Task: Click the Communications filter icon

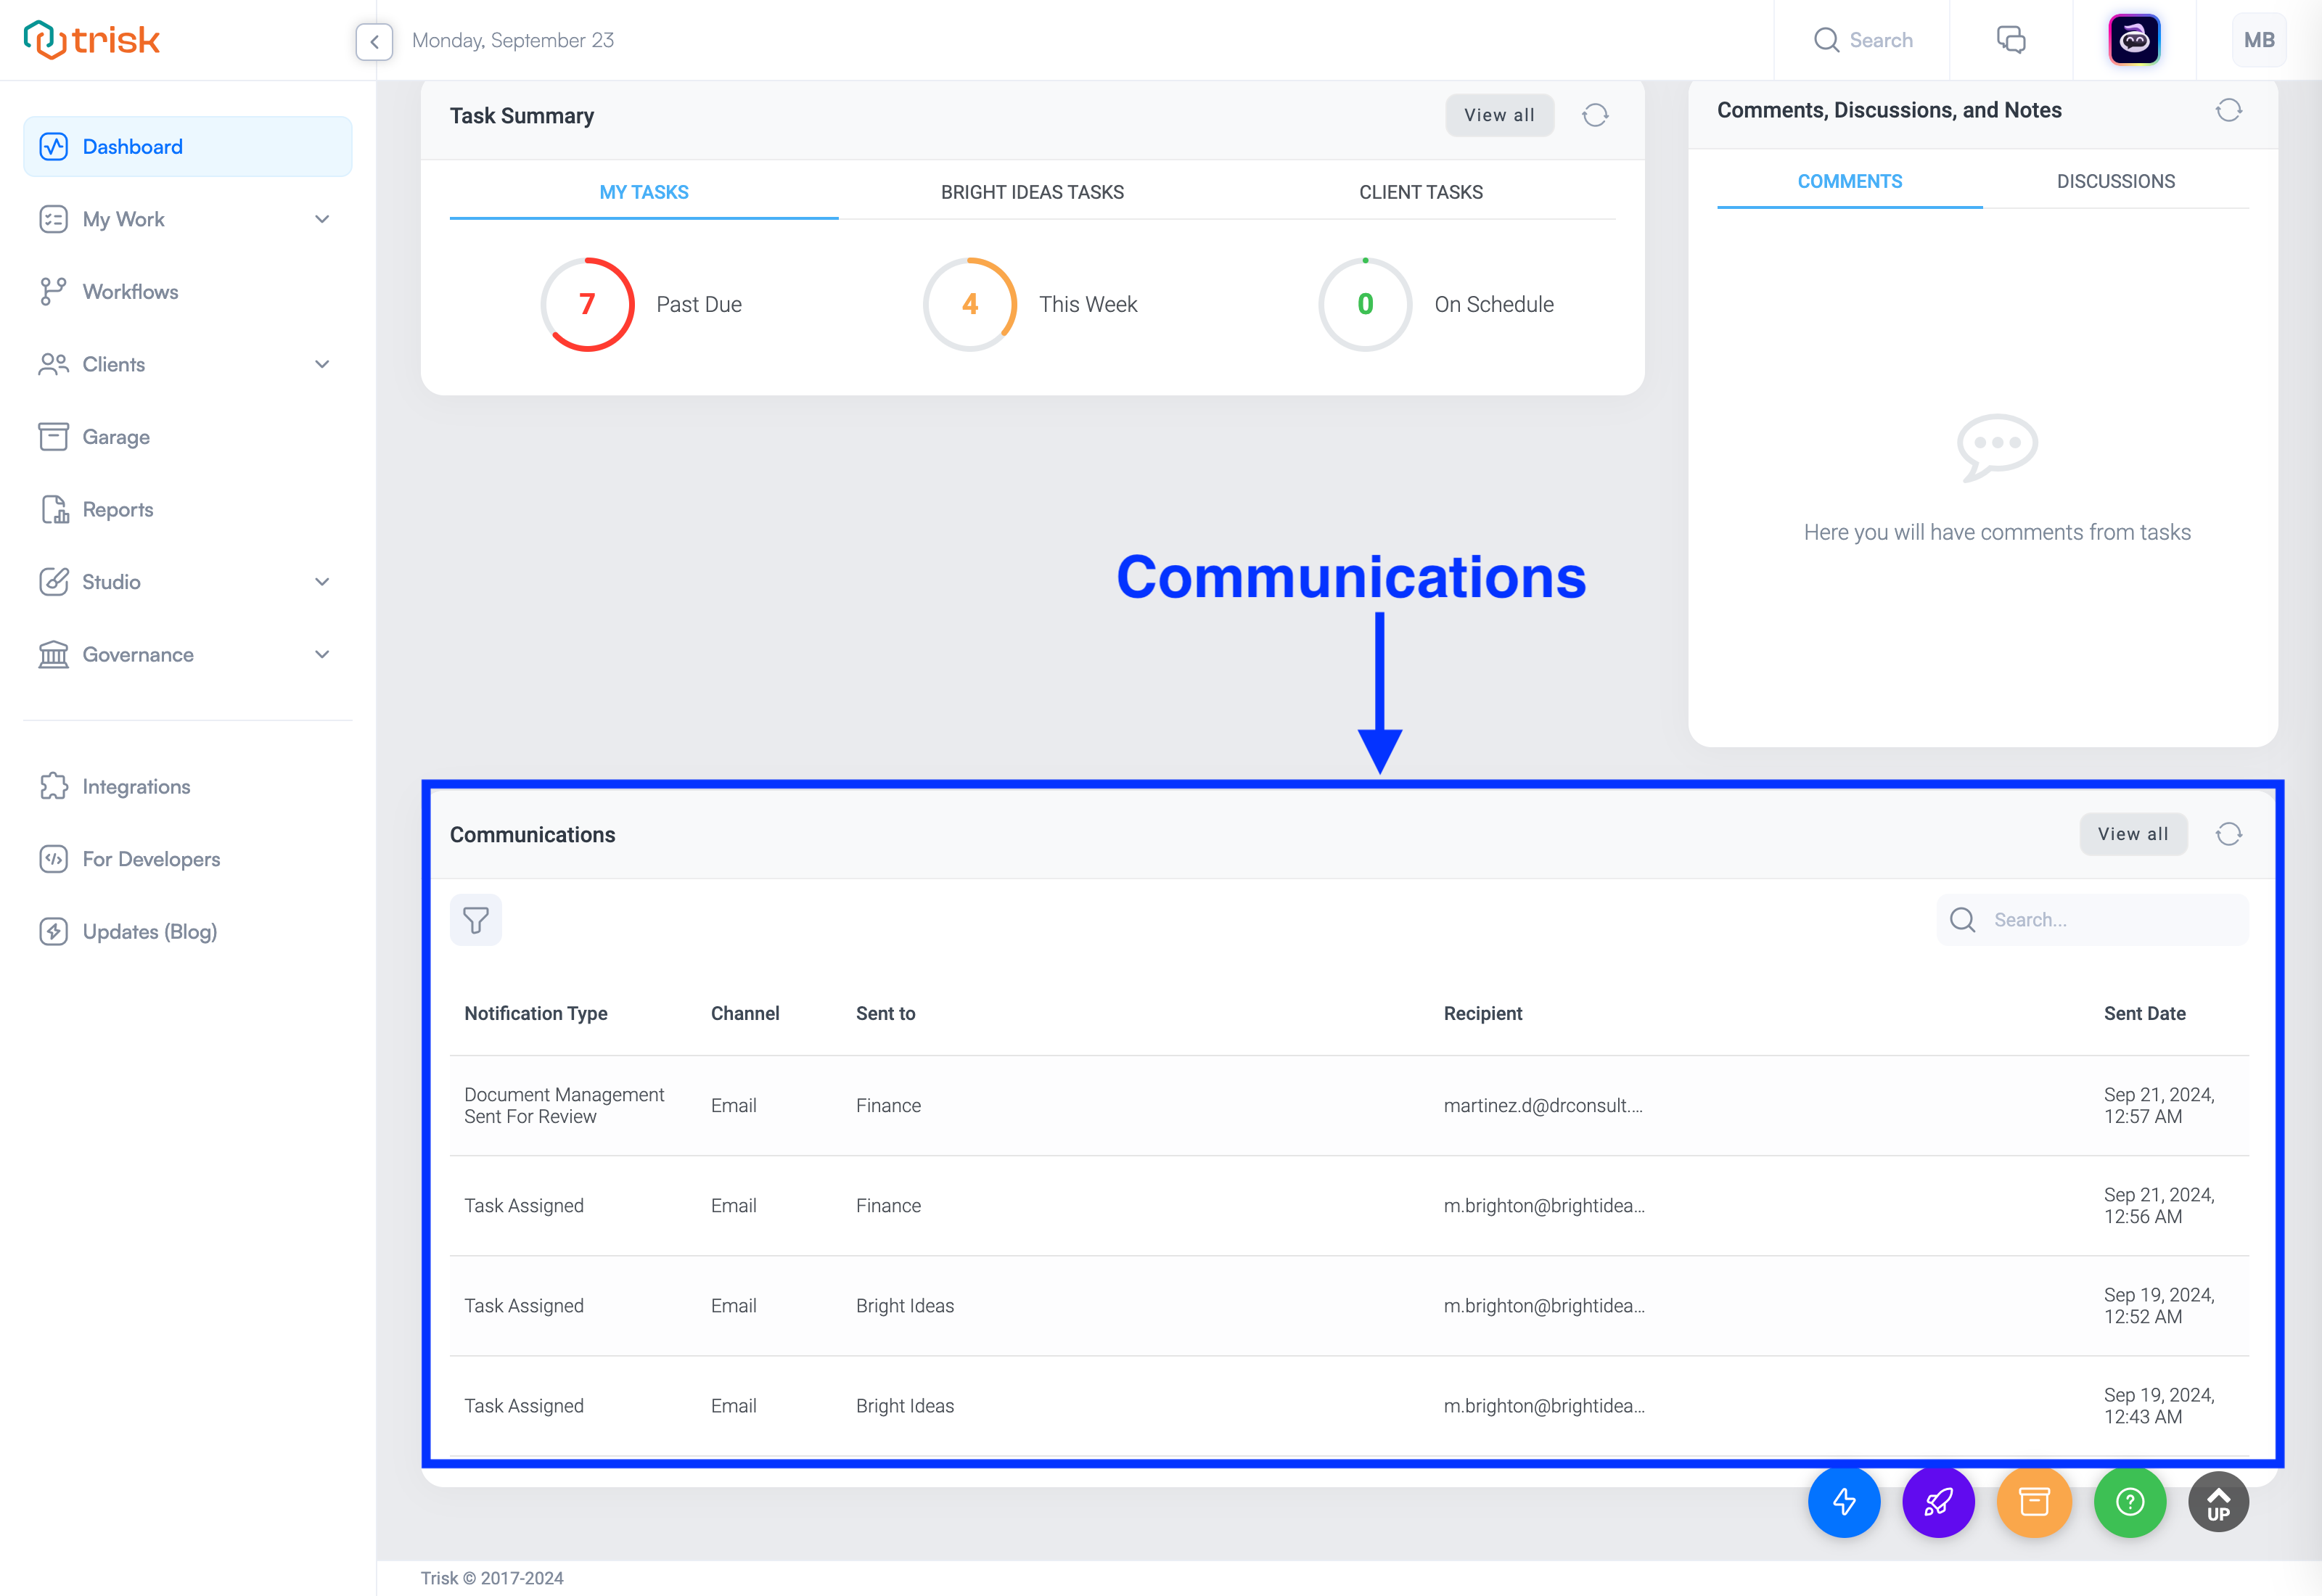Action: (x=477, y=919)
